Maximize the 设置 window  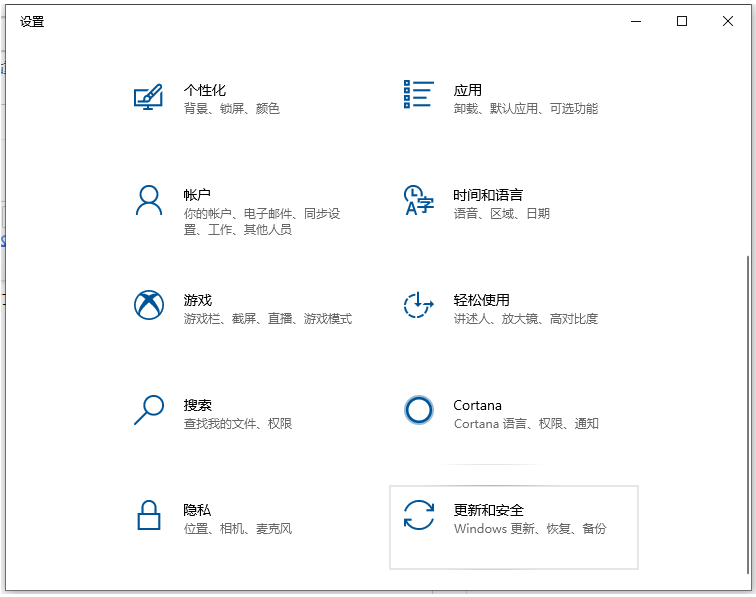pyautogui.click(x=682, y=21)
